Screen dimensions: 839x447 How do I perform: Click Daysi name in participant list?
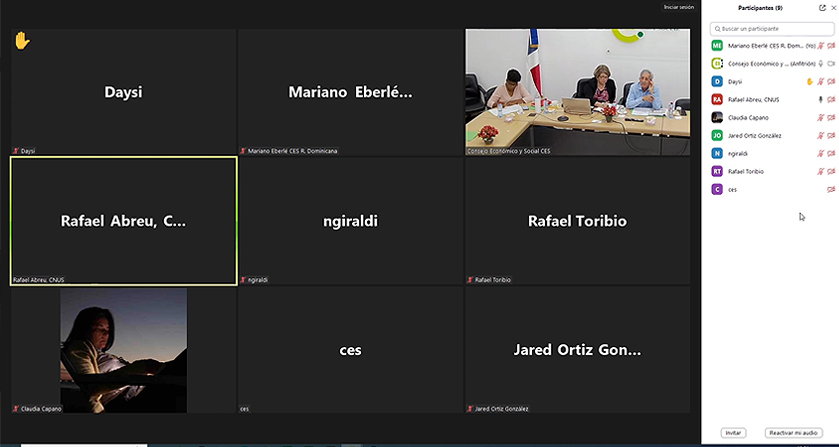tap(735, 81)
